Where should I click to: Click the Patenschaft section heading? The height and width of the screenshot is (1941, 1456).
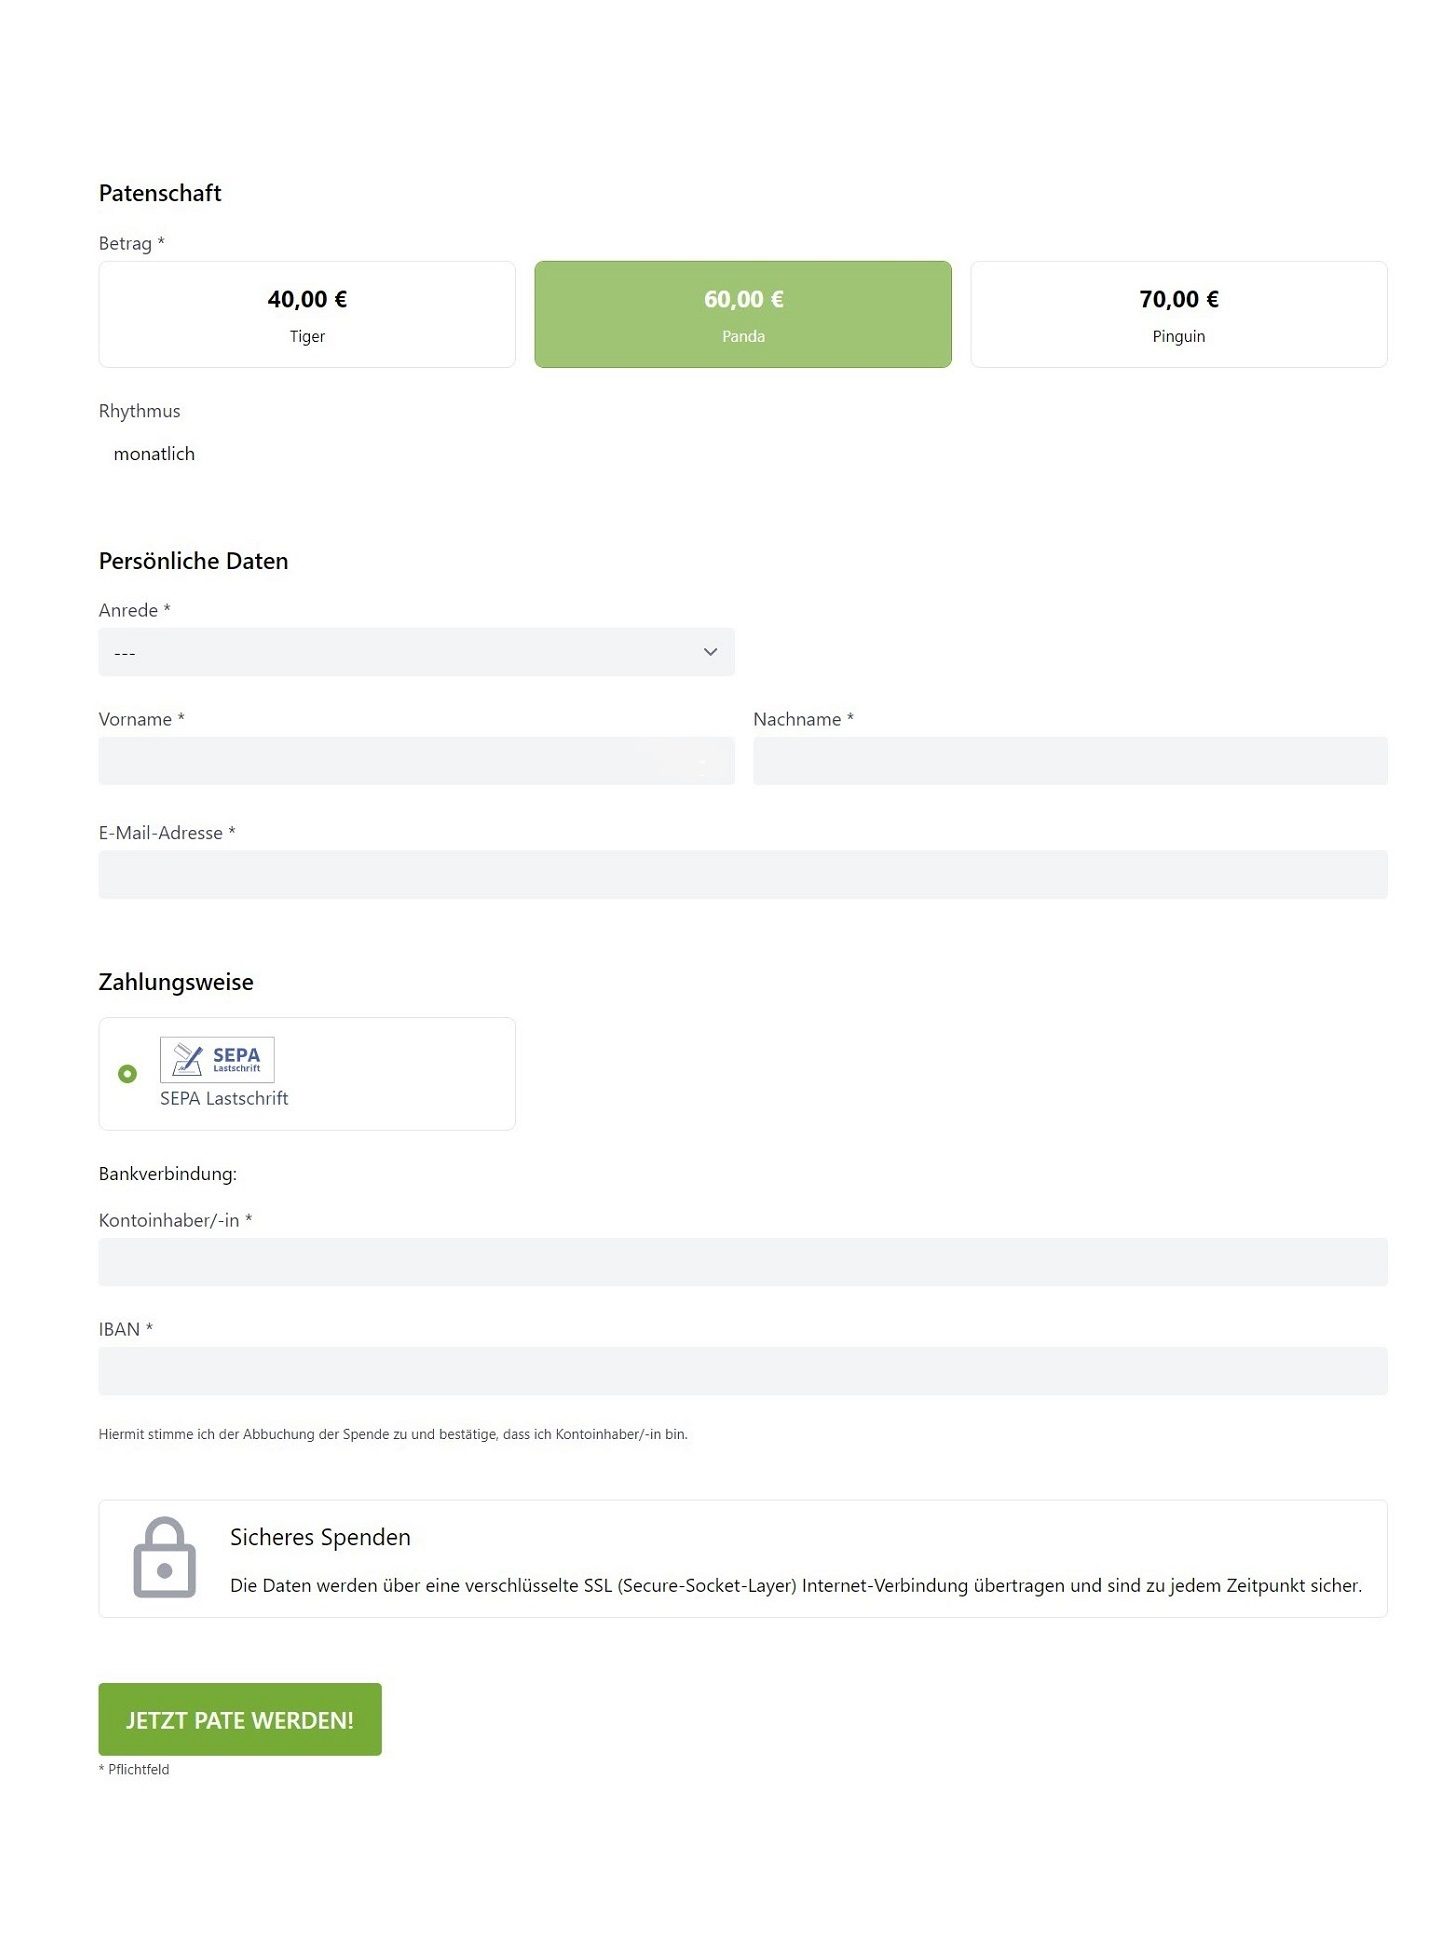pos(160,193)
